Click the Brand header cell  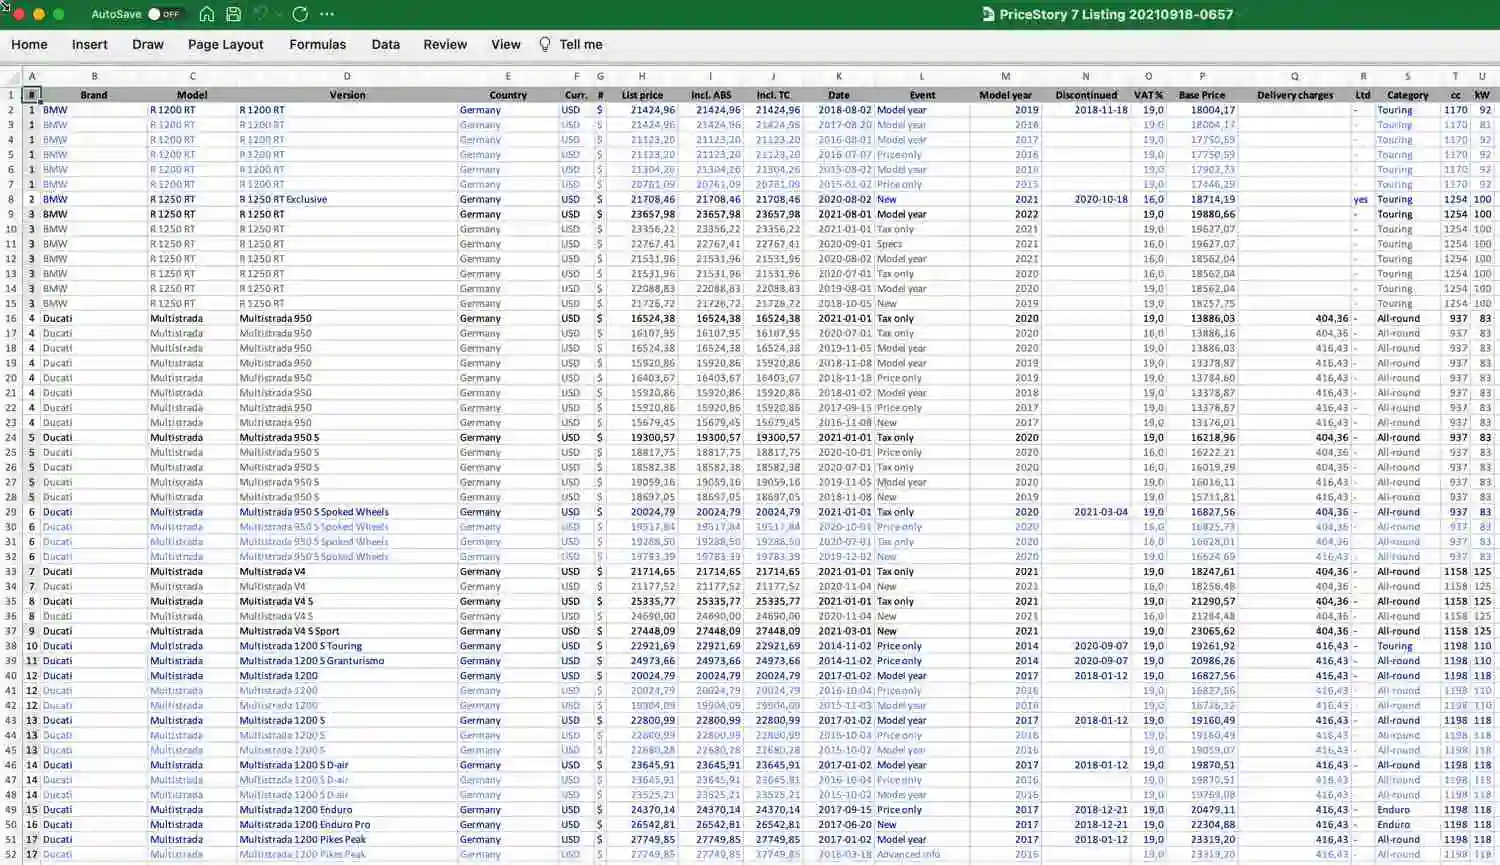94,95
